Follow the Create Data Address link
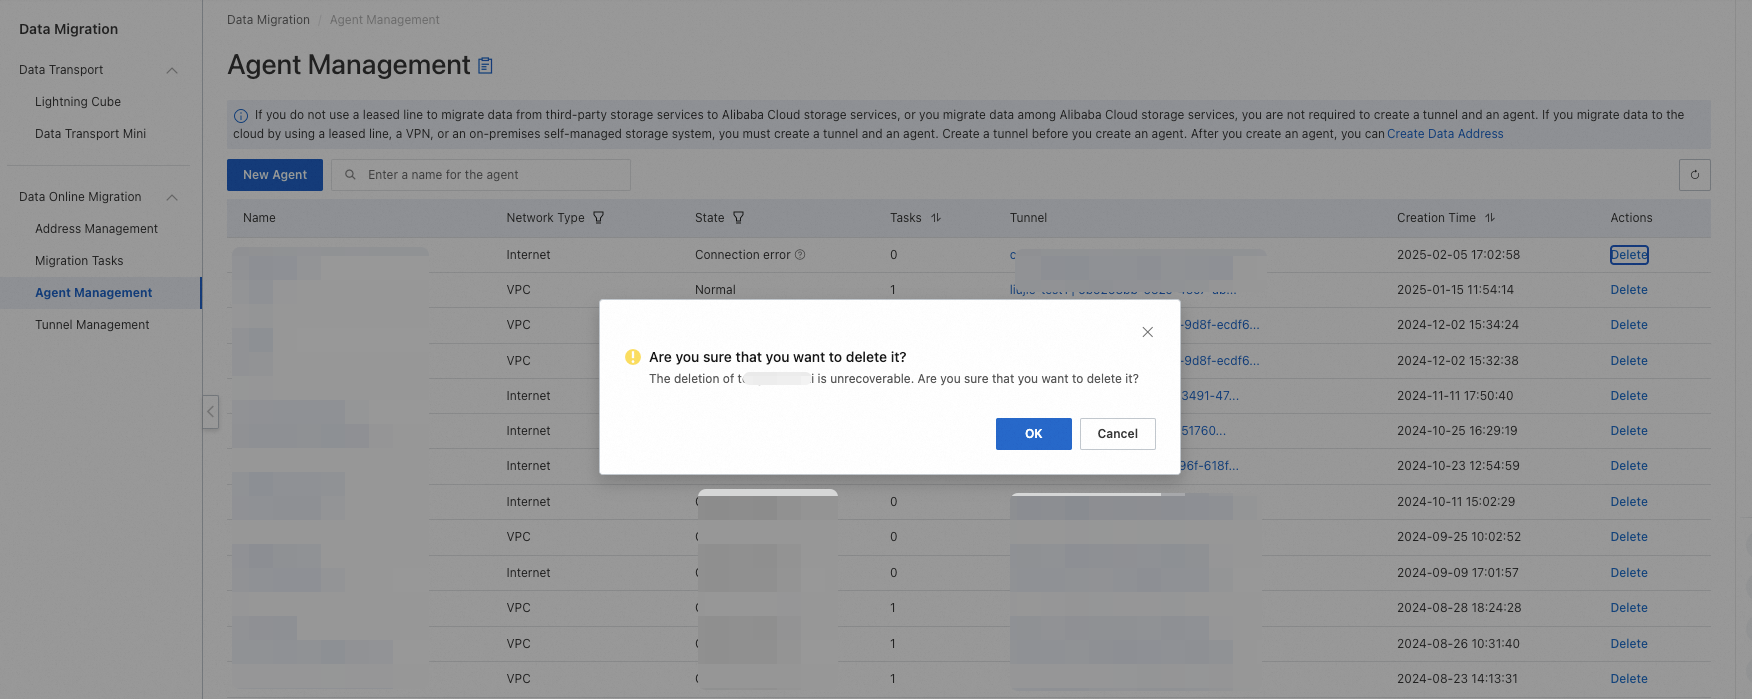This screenshot has width=1752, height=699. (1445, 134)
